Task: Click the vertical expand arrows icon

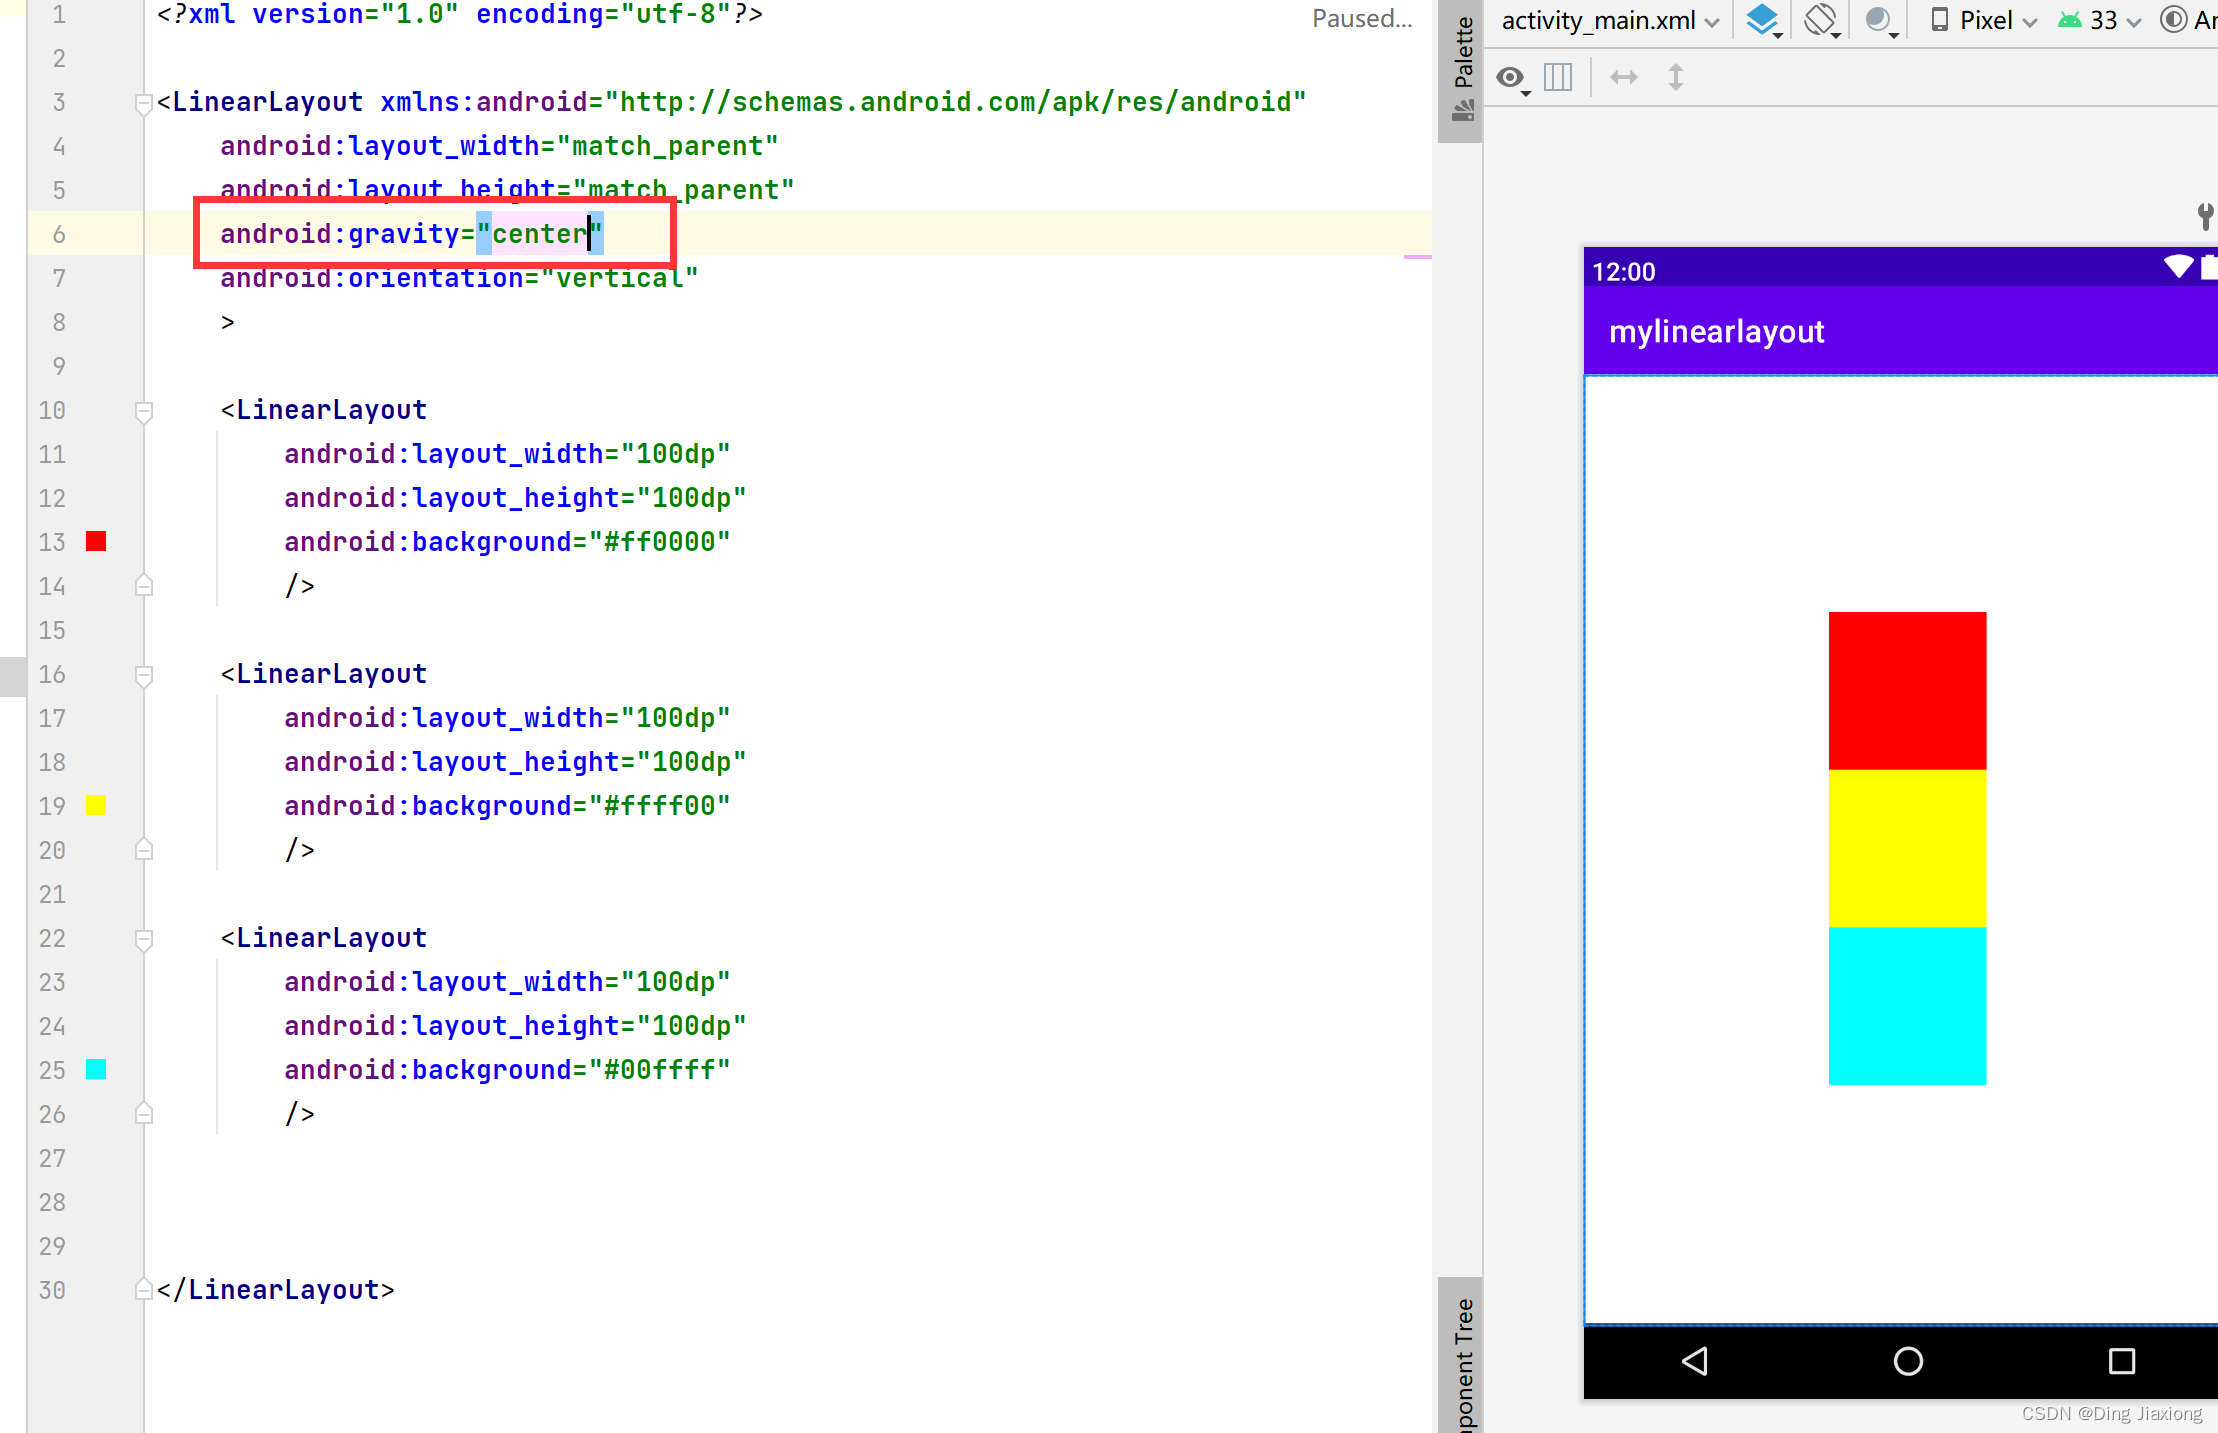Action: coord(1676,77)
